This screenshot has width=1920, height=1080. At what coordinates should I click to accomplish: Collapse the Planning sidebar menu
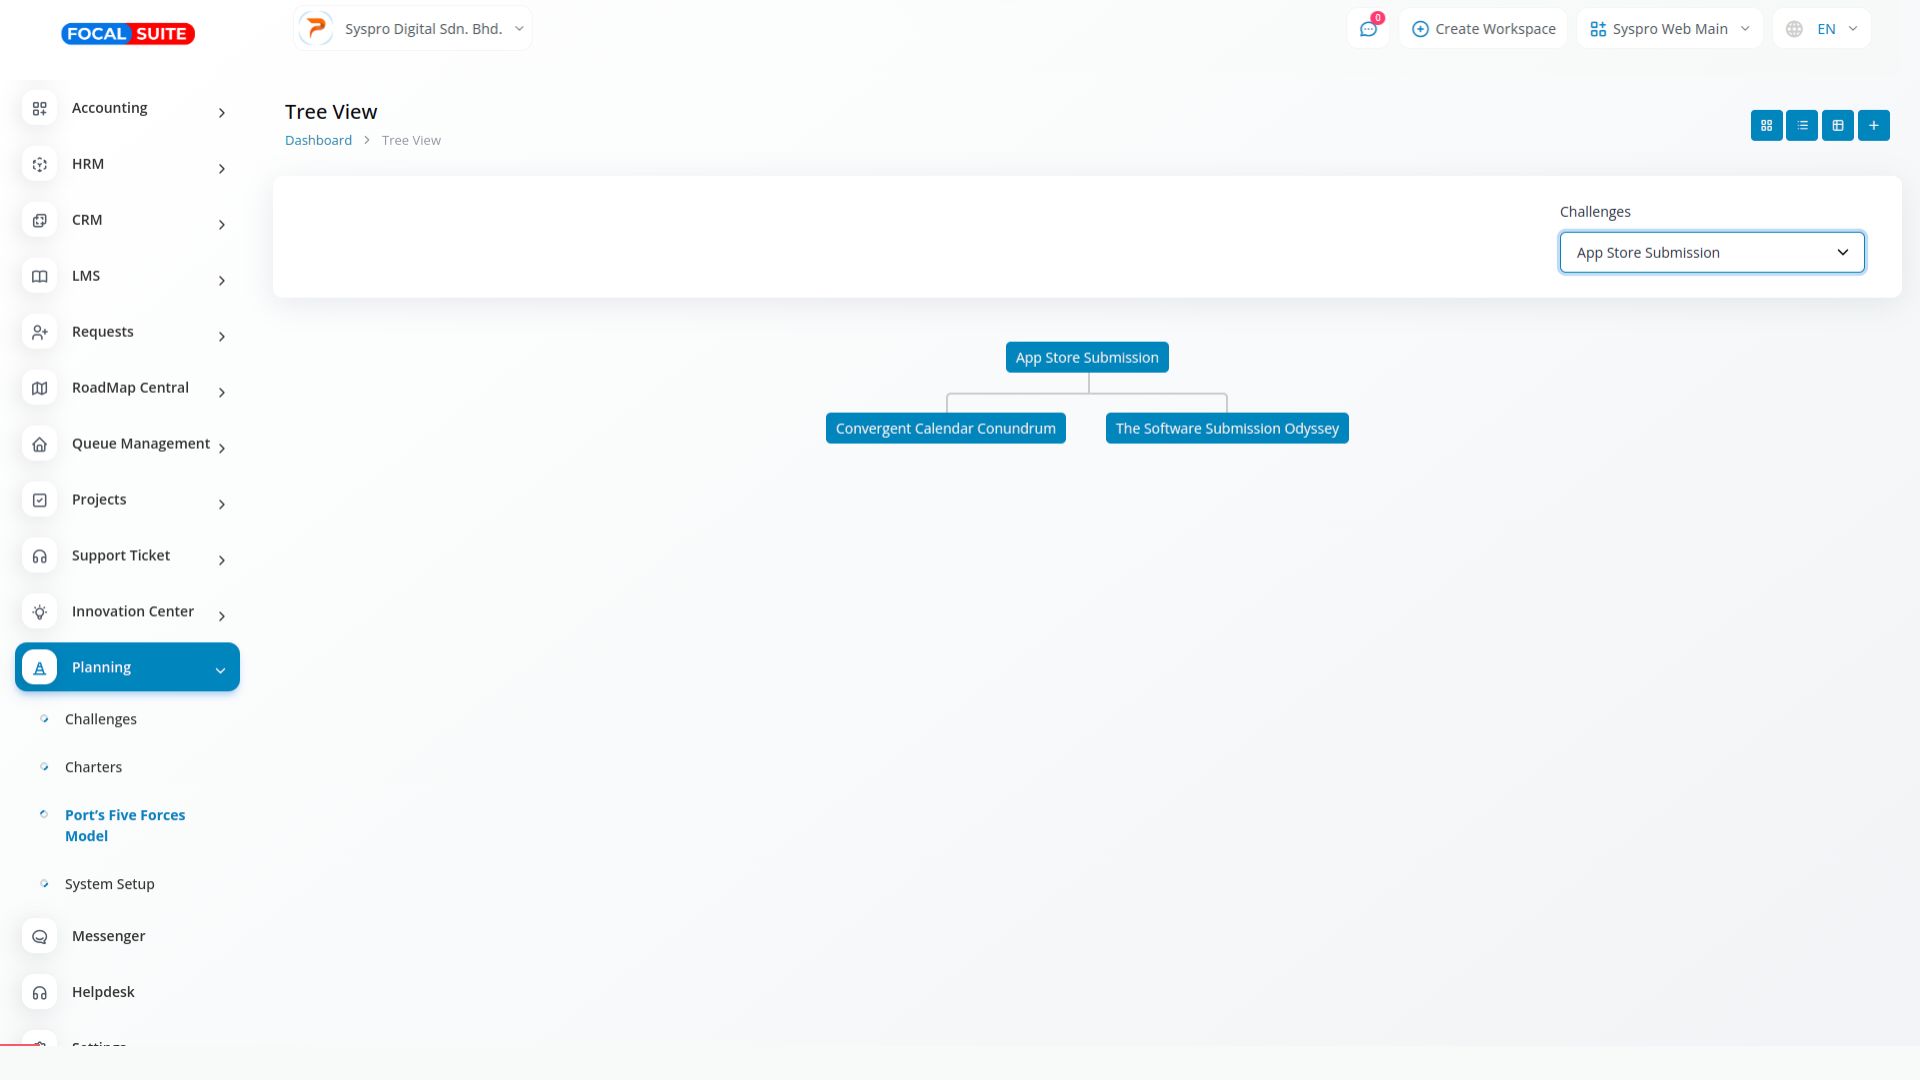[x=127, y=668]
